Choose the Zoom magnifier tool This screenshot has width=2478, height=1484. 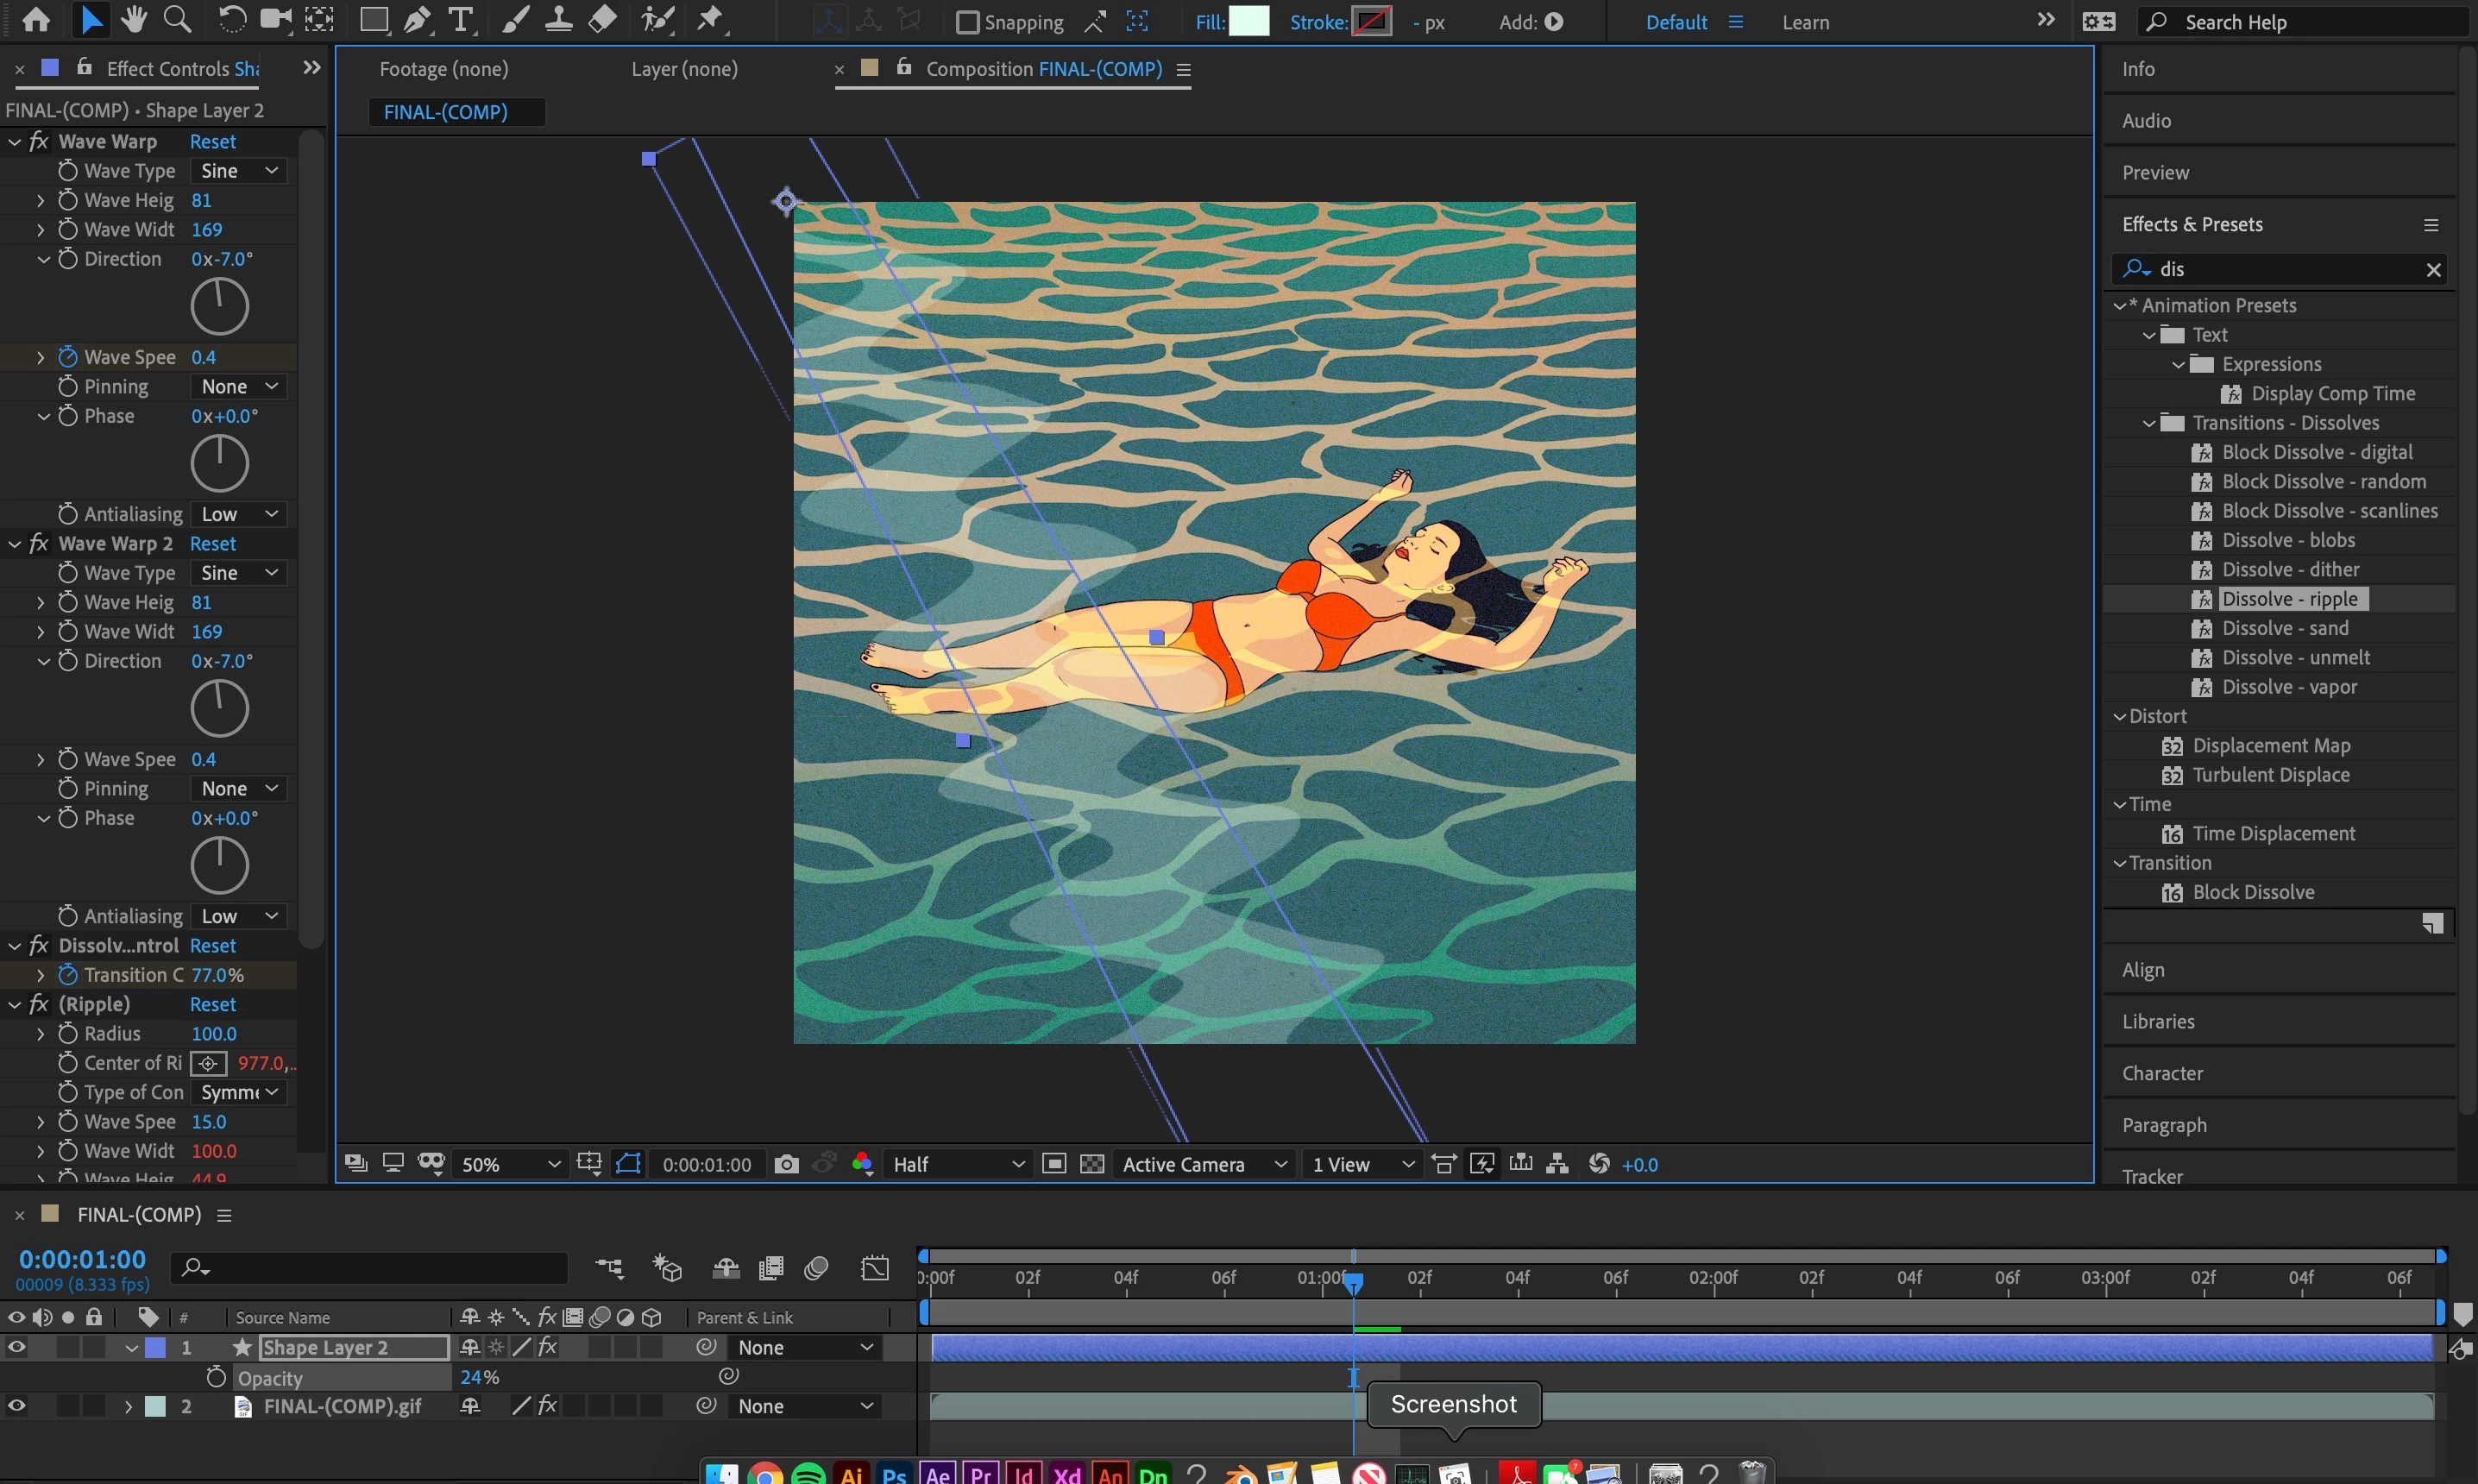pos(177,19)
